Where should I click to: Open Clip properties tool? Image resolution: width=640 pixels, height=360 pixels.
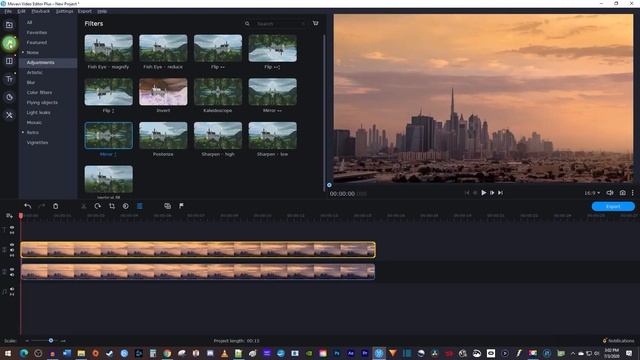(x=140, y=206)
